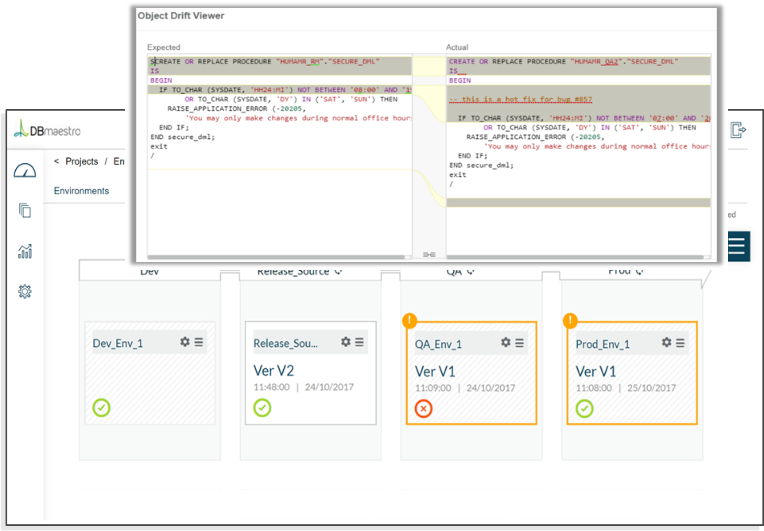Image resolution: width=764 pixels, height=531 pixels.
Task: Open the gear settings on Dev_Env_1 card
Action: 185,342
